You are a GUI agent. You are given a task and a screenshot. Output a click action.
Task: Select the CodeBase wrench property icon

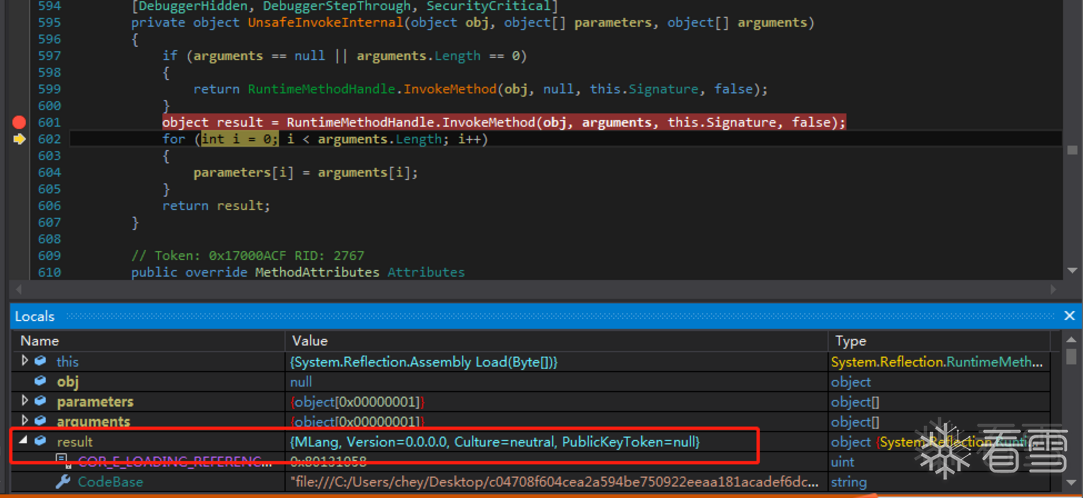[x=63, y=481]
